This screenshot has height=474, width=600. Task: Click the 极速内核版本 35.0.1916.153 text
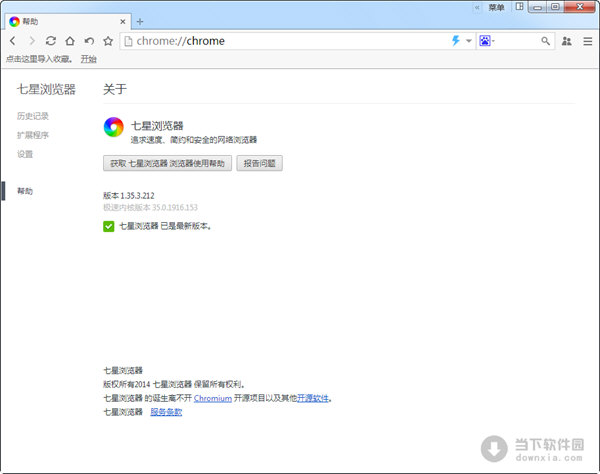coord(150,207)
